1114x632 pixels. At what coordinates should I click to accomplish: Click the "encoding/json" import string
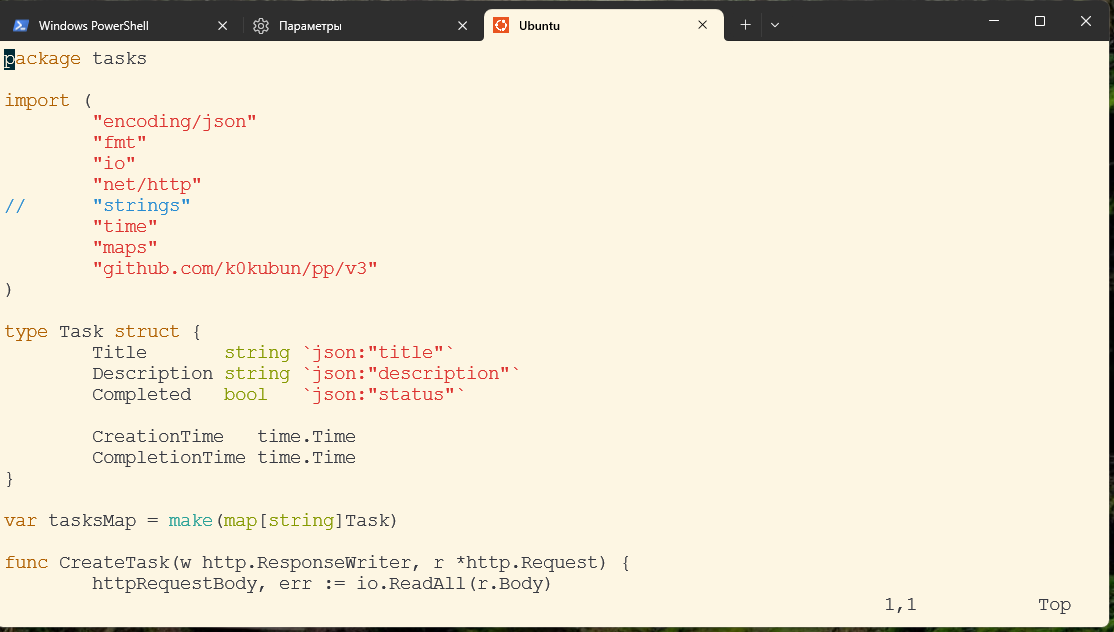(x=174, y=122)
